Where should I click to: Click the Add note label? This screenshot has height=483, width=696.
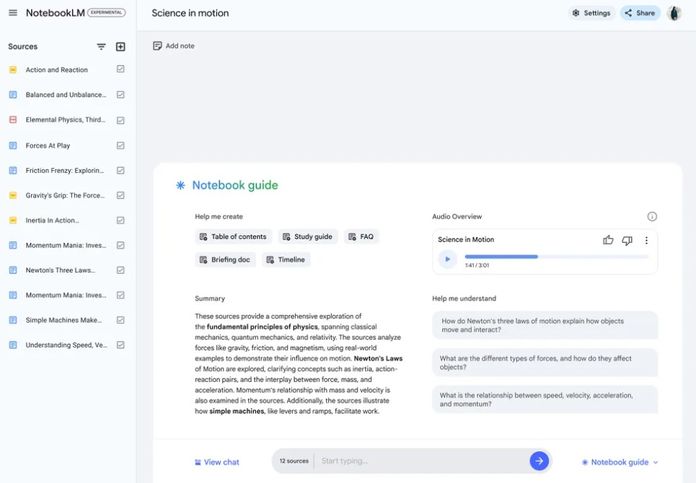pyautogui.click(x=180, y=46)
